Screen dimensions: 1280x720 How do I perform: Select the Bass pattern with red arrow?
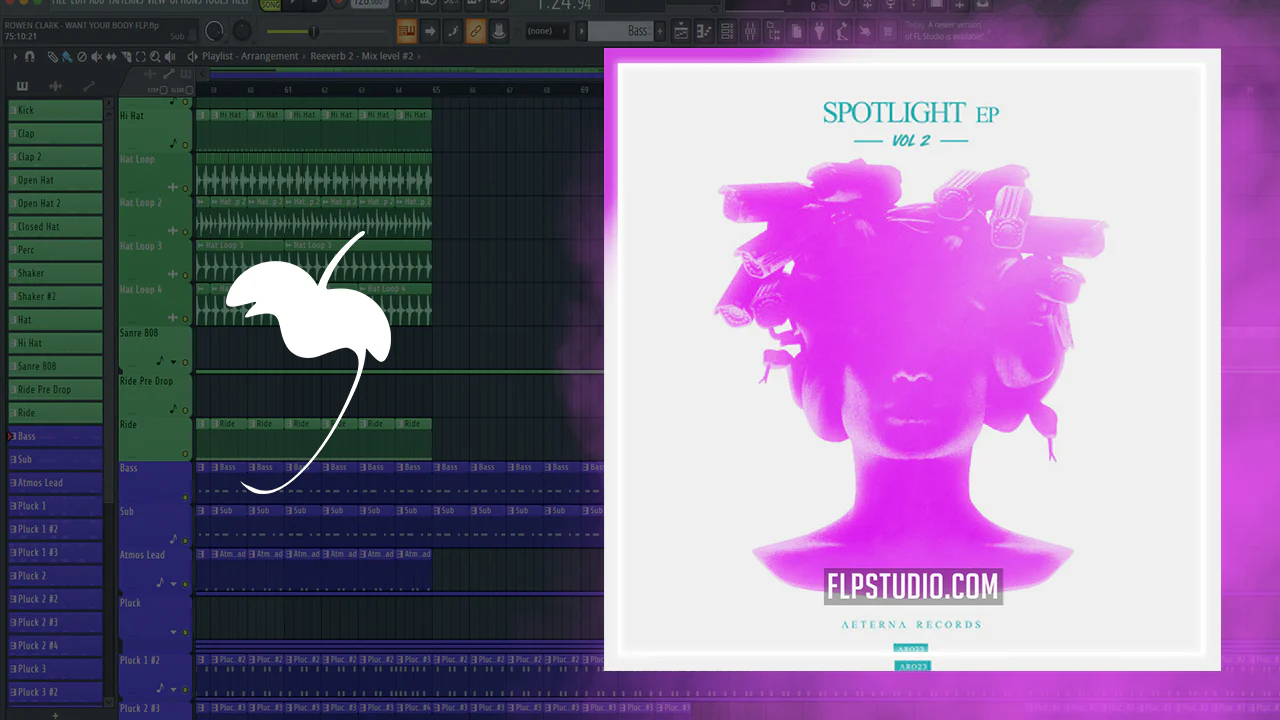point(56,436)
